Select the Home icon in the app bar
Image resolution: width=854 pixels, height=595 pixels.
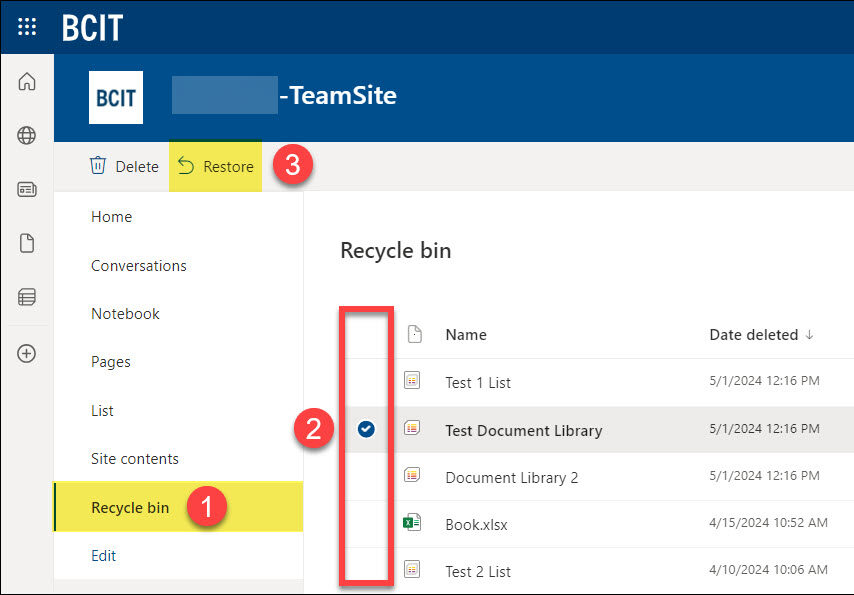(27, 82)
